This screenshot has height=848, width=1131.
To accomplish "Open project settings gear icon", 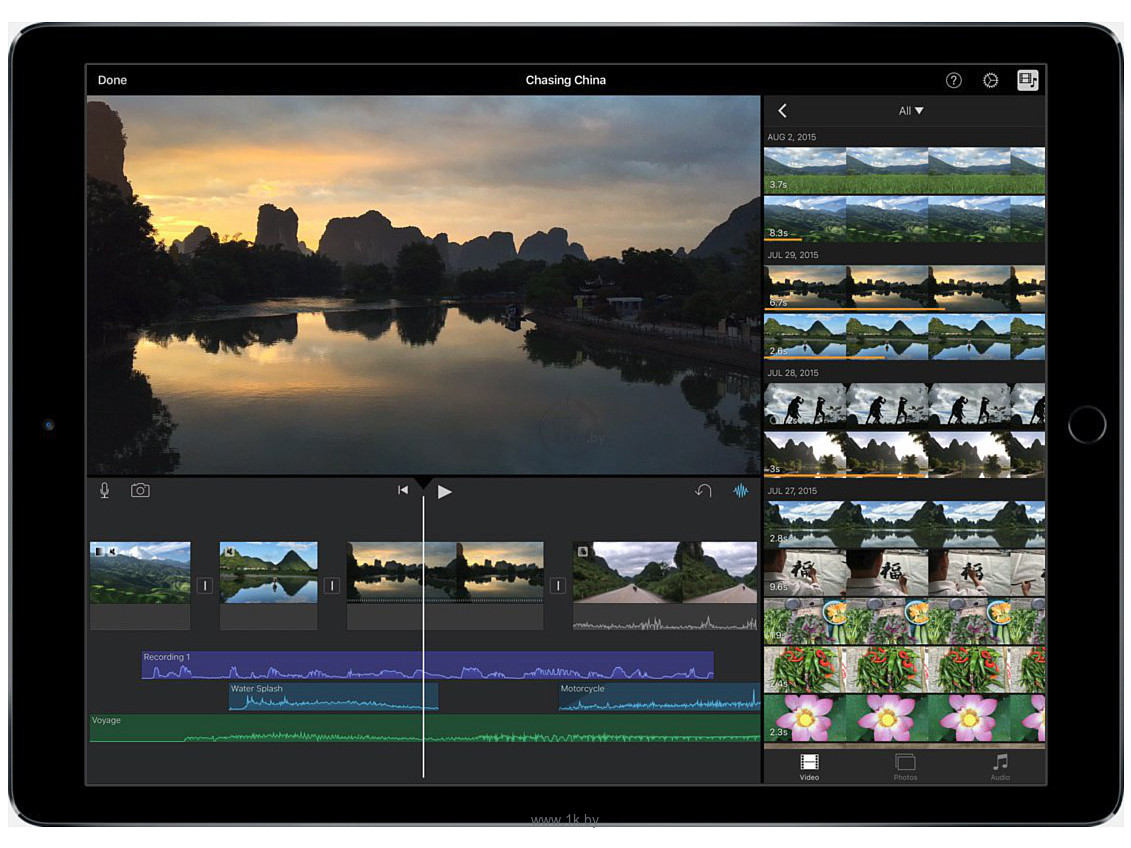I will (990, 80).
